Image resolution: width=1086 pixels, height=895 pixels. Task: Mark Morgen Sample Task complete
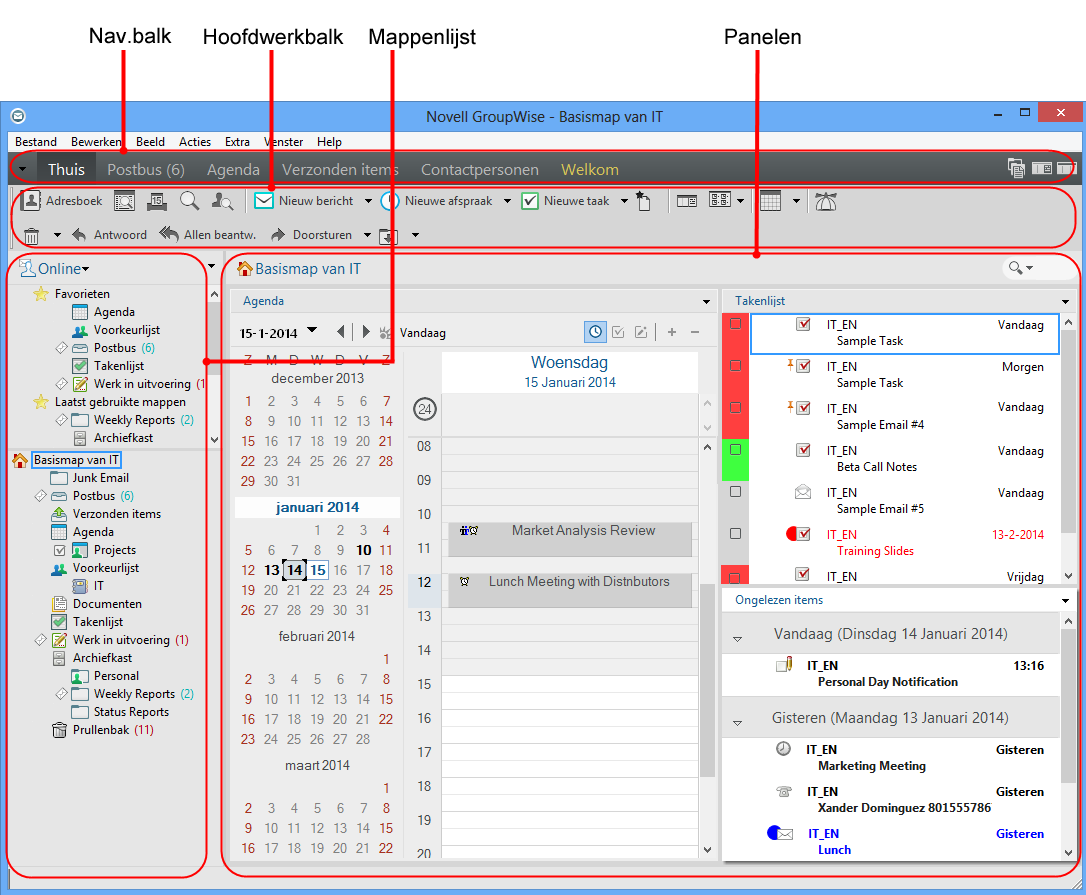pyautogui.click(x=803, y=366)
